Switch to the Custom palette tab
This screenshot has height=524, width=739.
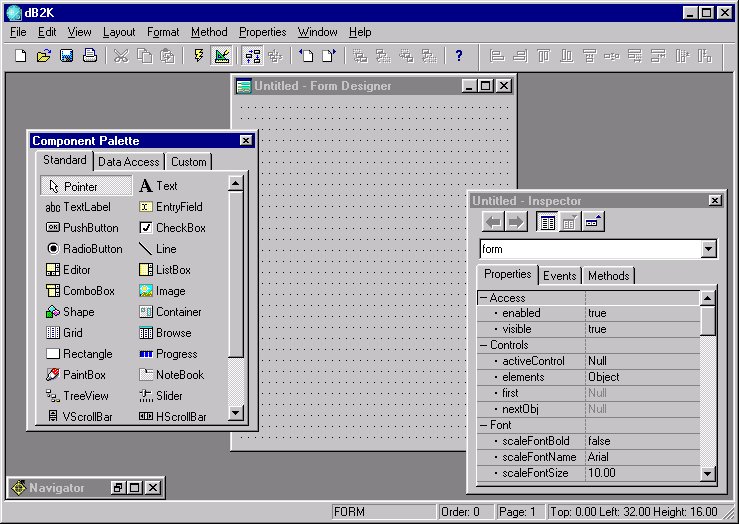click(189, 162)
